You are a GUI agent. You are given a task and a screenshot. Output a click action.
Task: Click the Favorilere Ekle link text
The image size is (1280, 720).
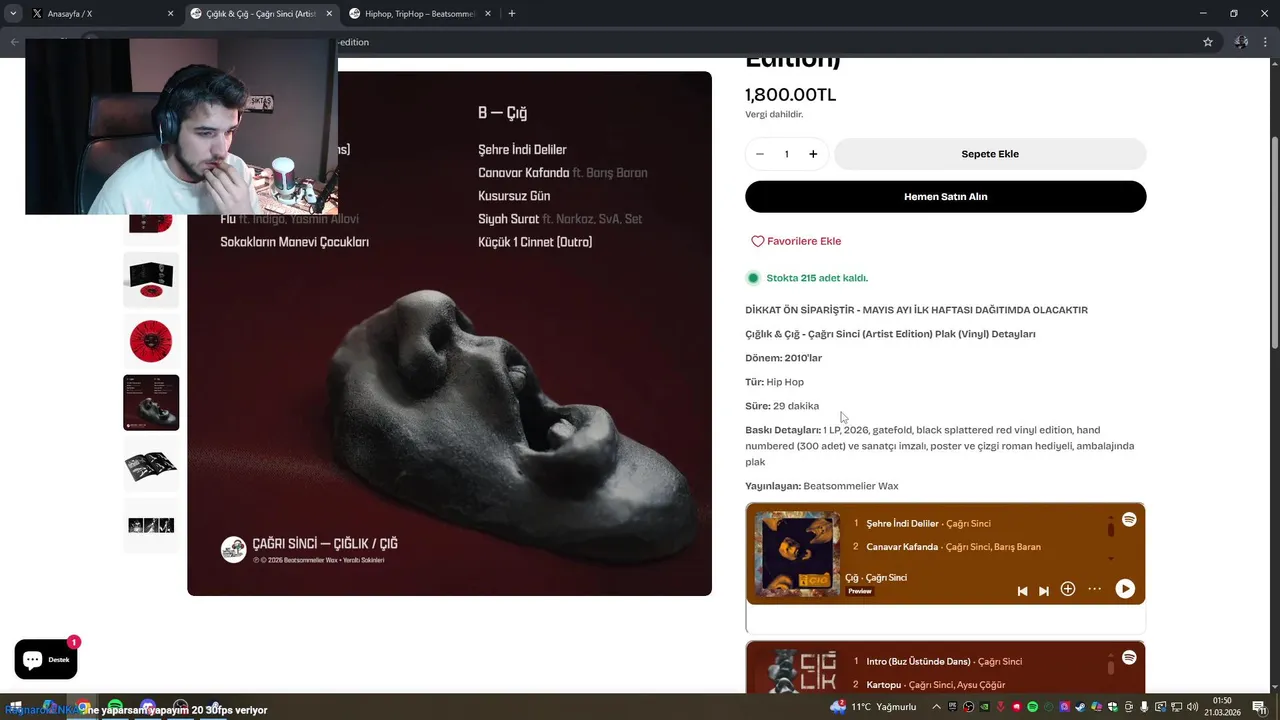pos(804,241)
